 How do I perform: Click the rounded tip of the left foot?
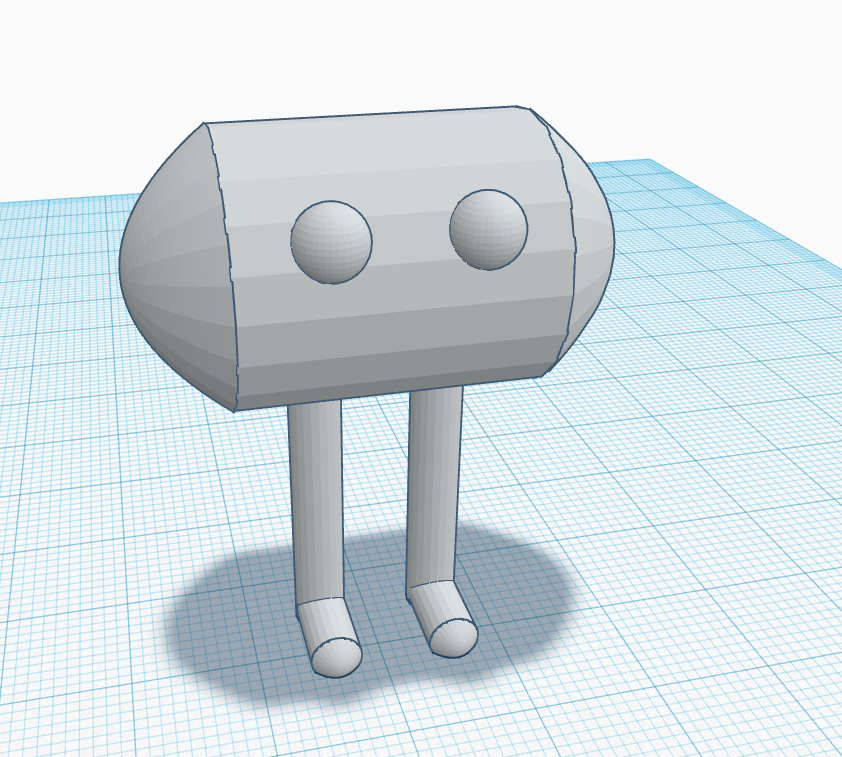[x=337, y=657]
